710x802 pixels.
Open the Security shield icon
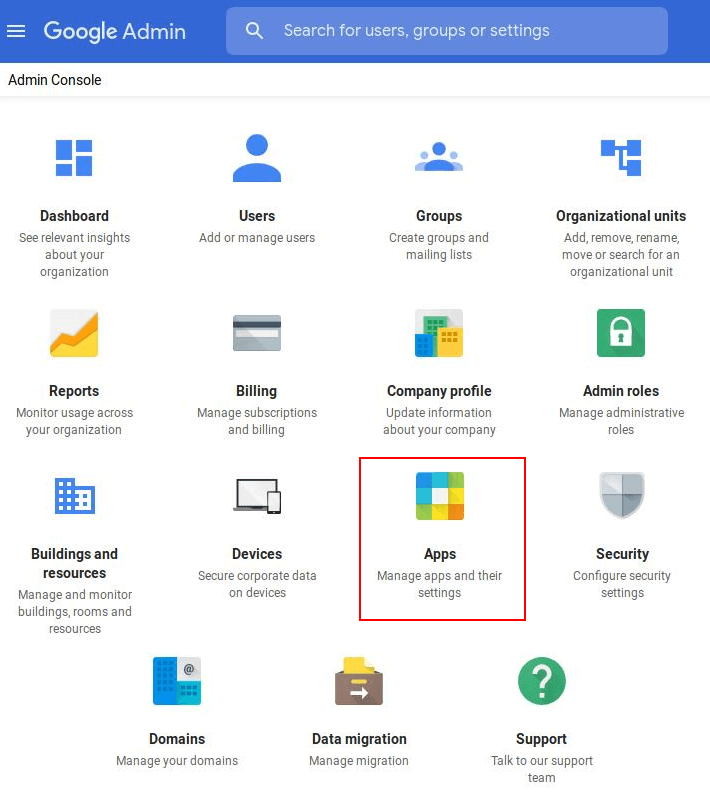coord(622,495)
